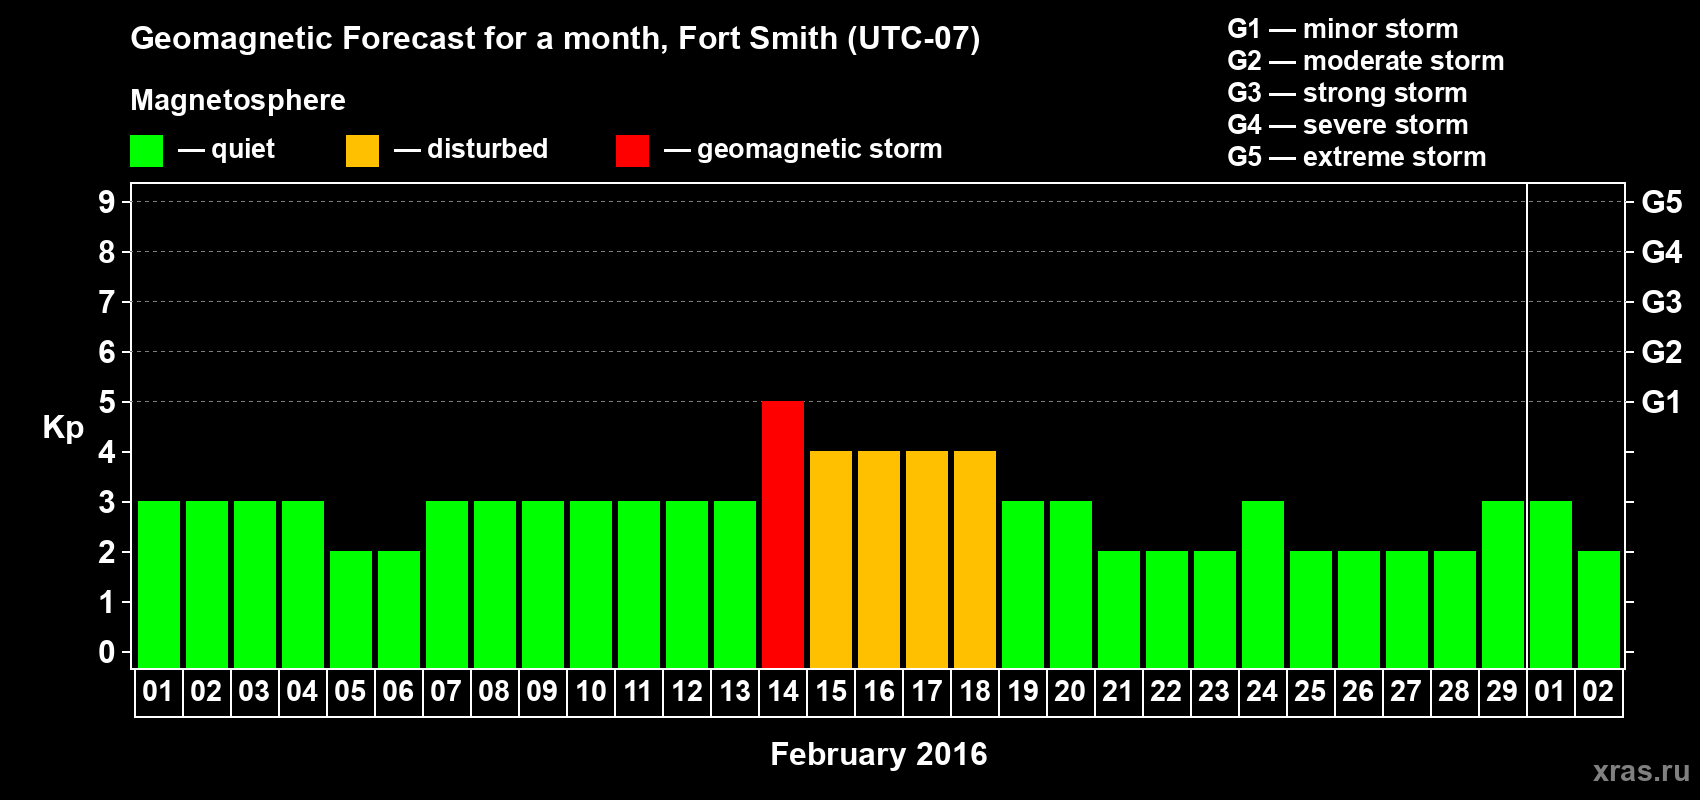The image size is (1700, 800).
Task: Click the 'G1 — minor storm' legend line
Action: click(x=1343, y=29)
